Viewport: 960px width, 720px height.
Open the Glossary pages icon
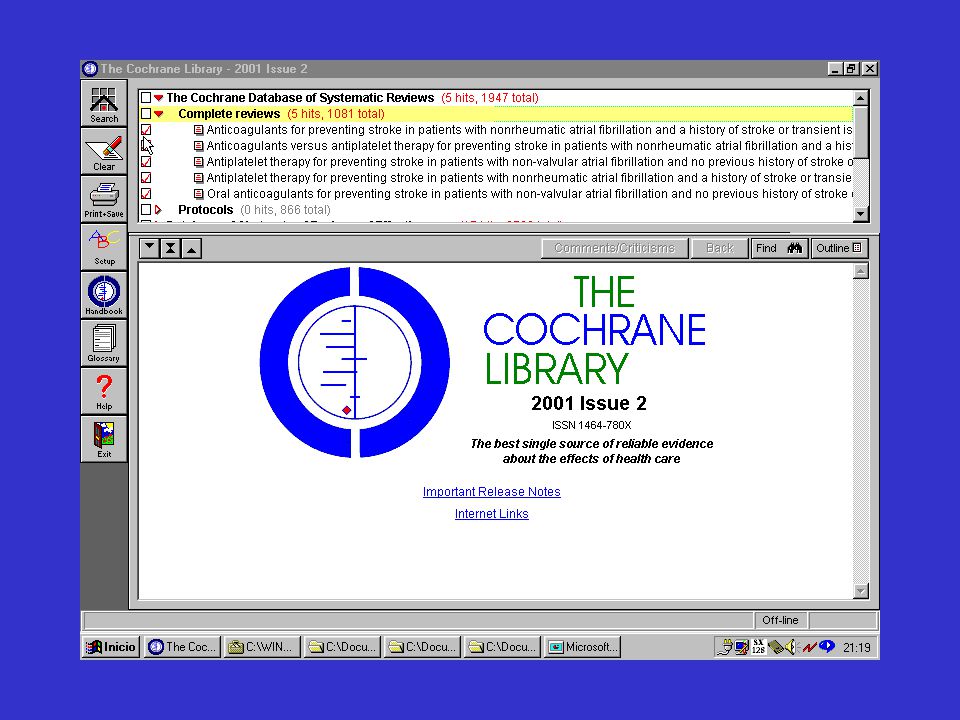pyautogui.click(x=104, y=342)
